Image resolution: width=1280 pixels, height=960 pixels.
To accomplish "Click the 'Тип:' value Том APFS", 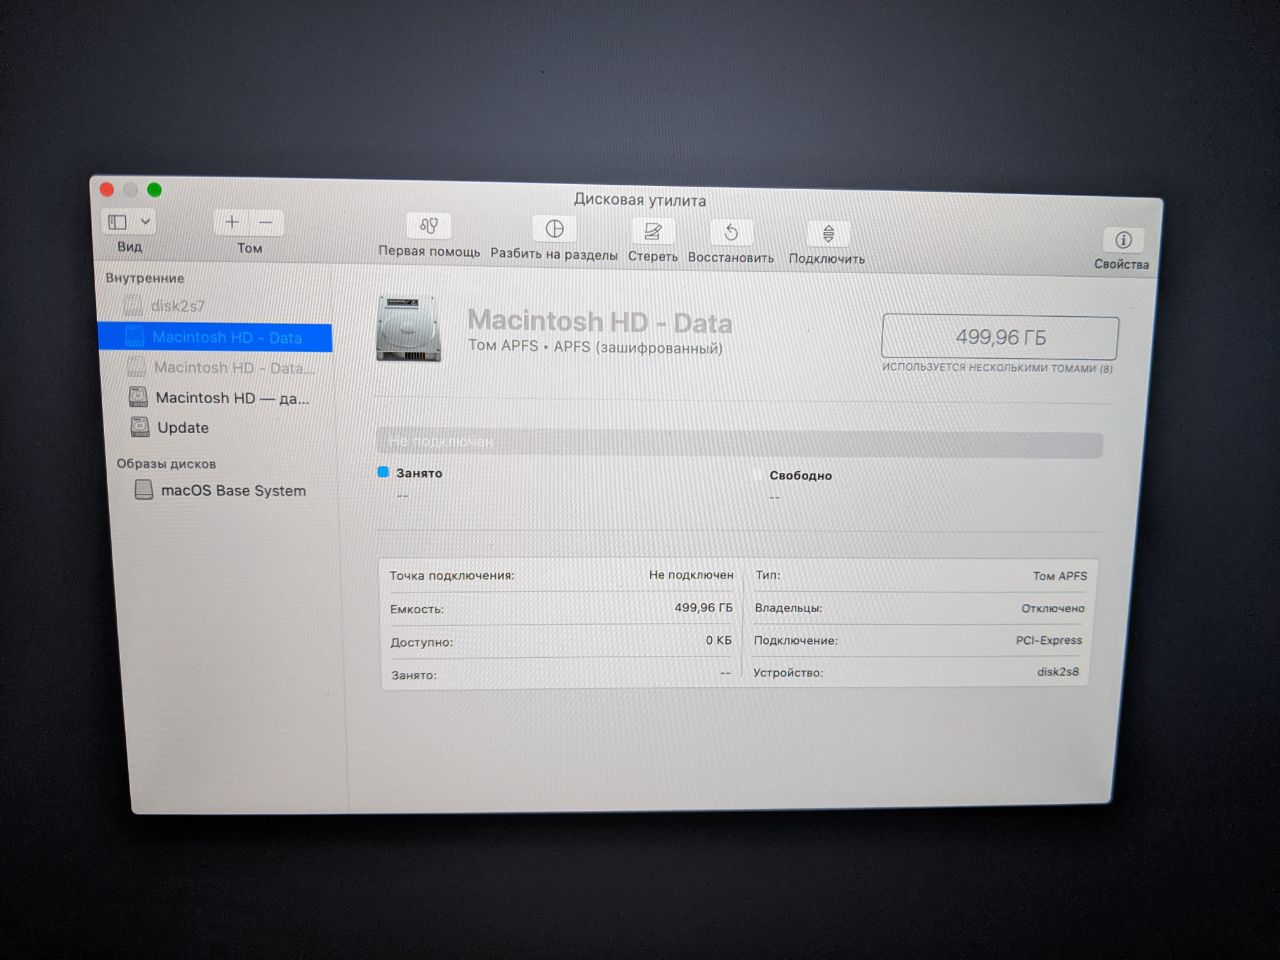I will coord(1060,576).
